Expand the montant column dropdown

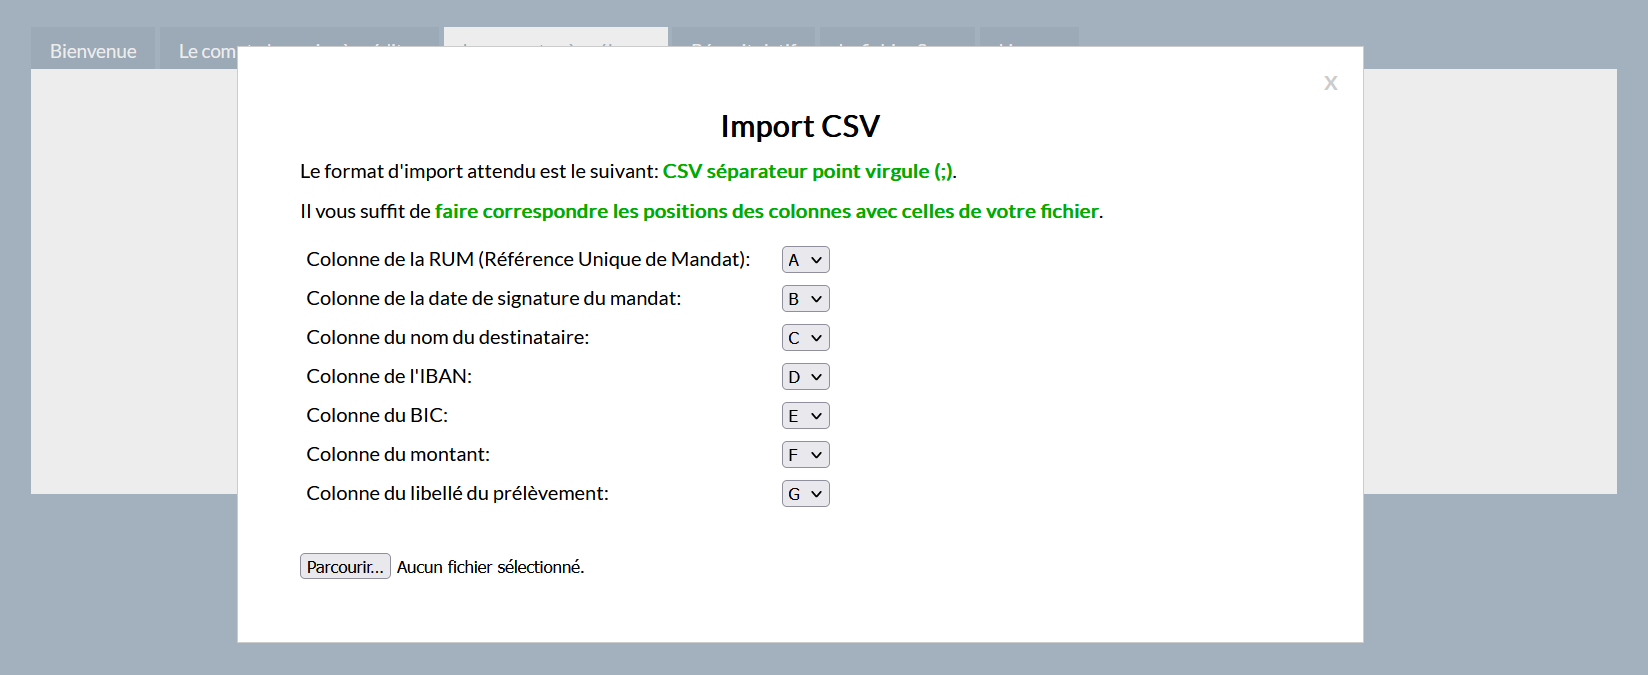pyautogui.click(x=805, y=455)
